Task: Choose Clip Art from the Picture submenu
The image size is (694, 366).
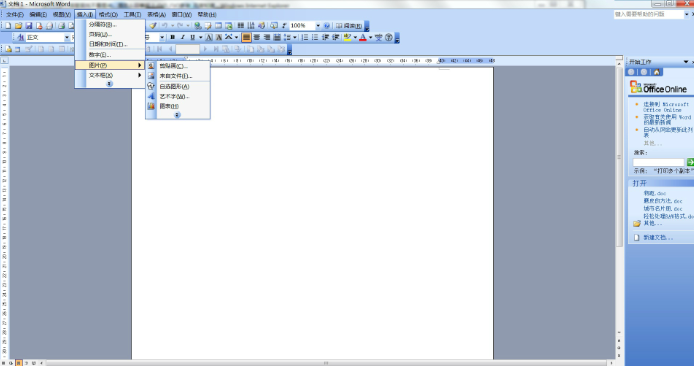Action: click(x=178, y=66)
